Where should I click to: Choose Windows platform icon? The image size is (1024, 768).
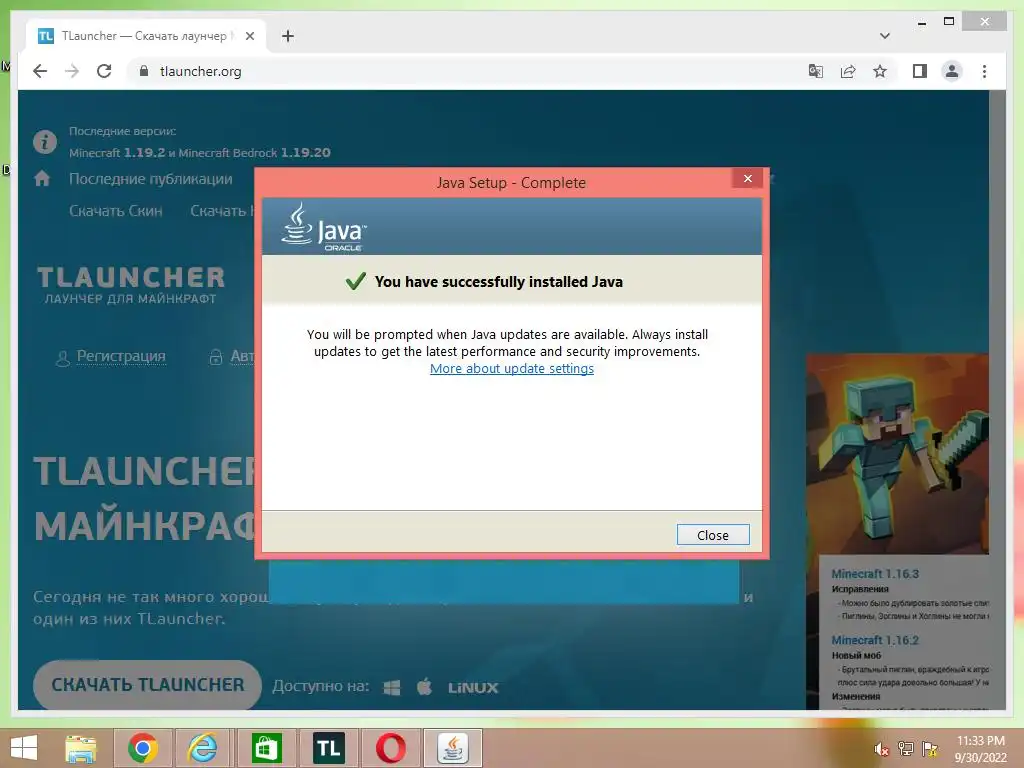click(x=392, y=688)
